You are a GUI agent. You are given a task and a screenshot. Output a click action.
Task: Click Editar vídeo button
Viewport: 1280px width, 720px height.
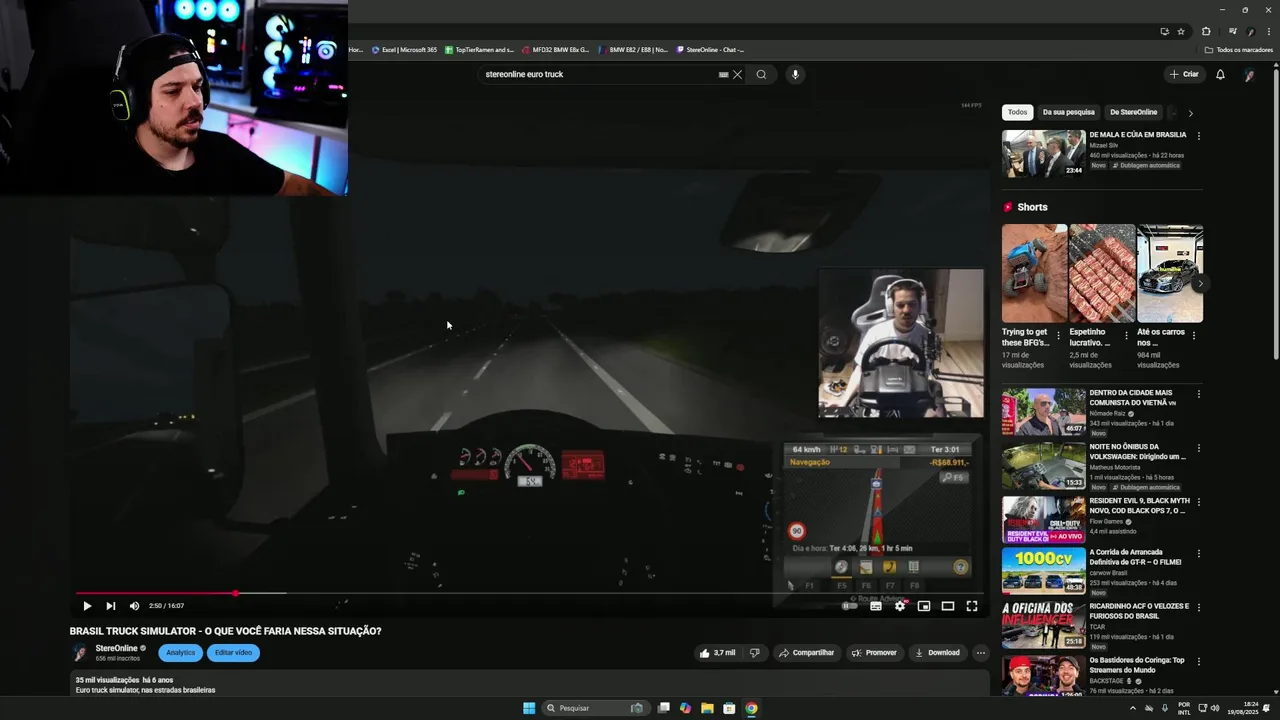coord(233,653)
